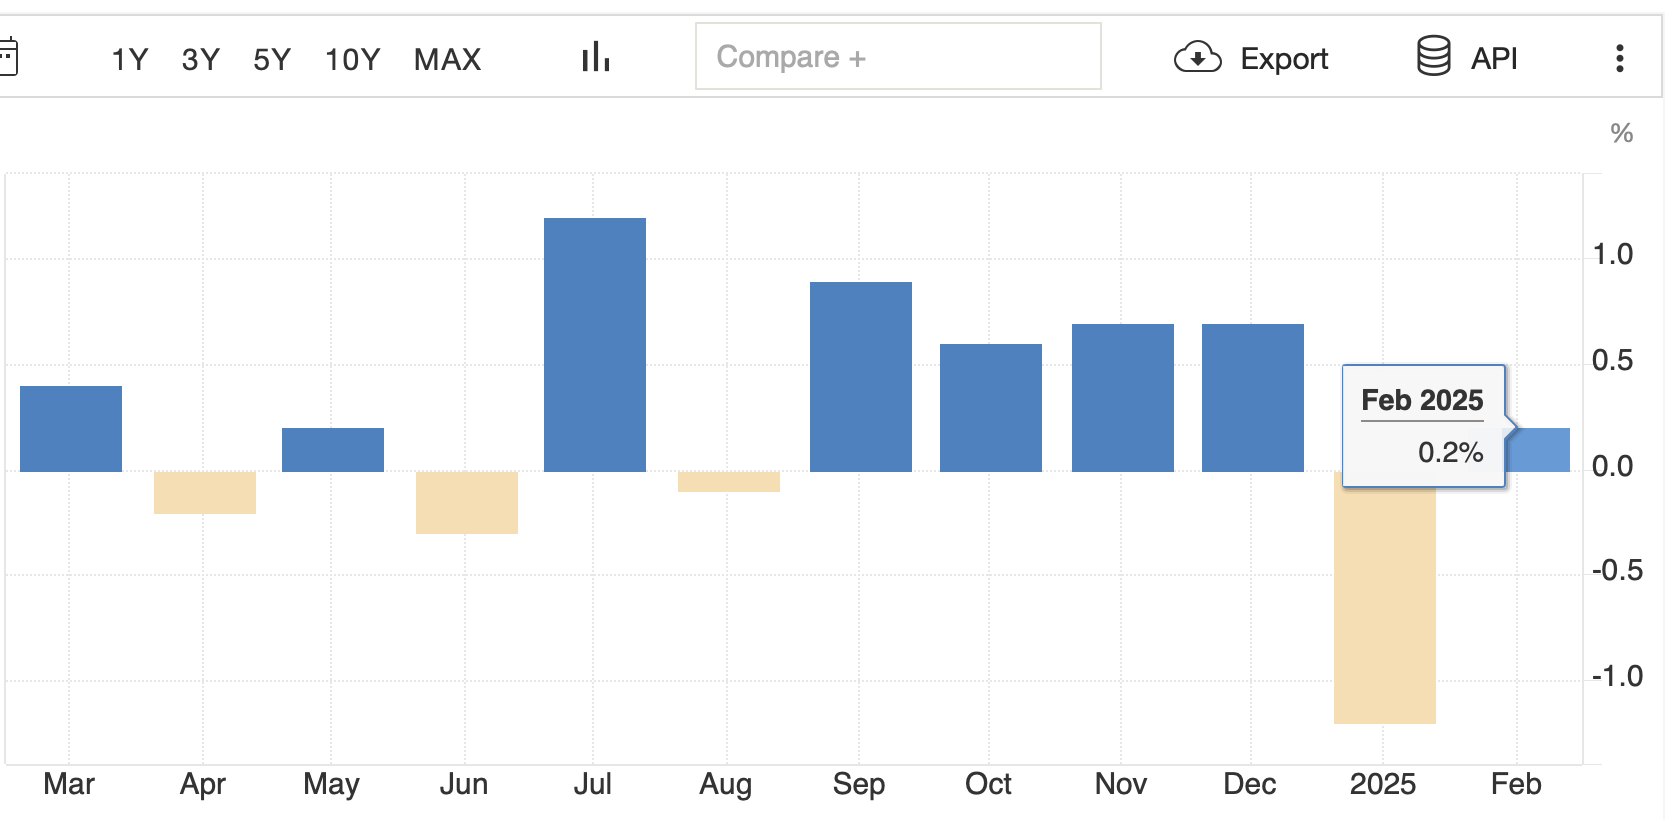This screenshot has height=820, width=1674.
Task: Open the chart type bar icon
Action: (595, 58)
